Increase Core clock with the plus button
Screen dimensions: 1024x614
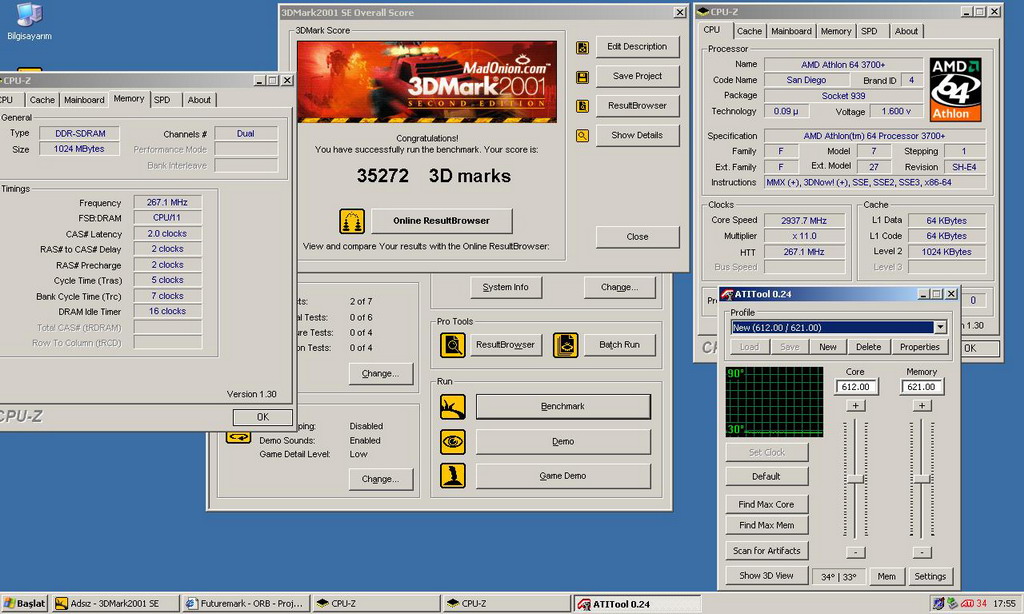pos(856,406)
